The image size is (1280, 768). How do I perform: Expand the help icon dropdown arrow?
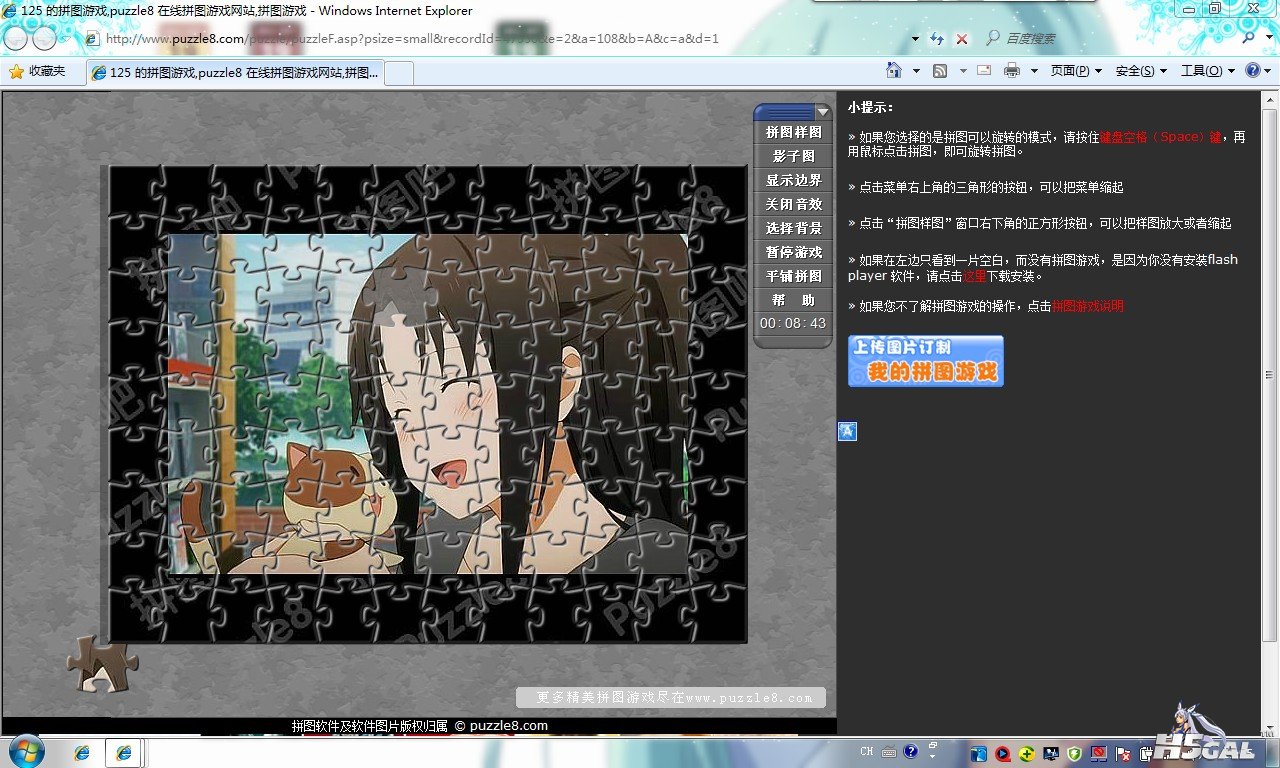point(1269,71)
